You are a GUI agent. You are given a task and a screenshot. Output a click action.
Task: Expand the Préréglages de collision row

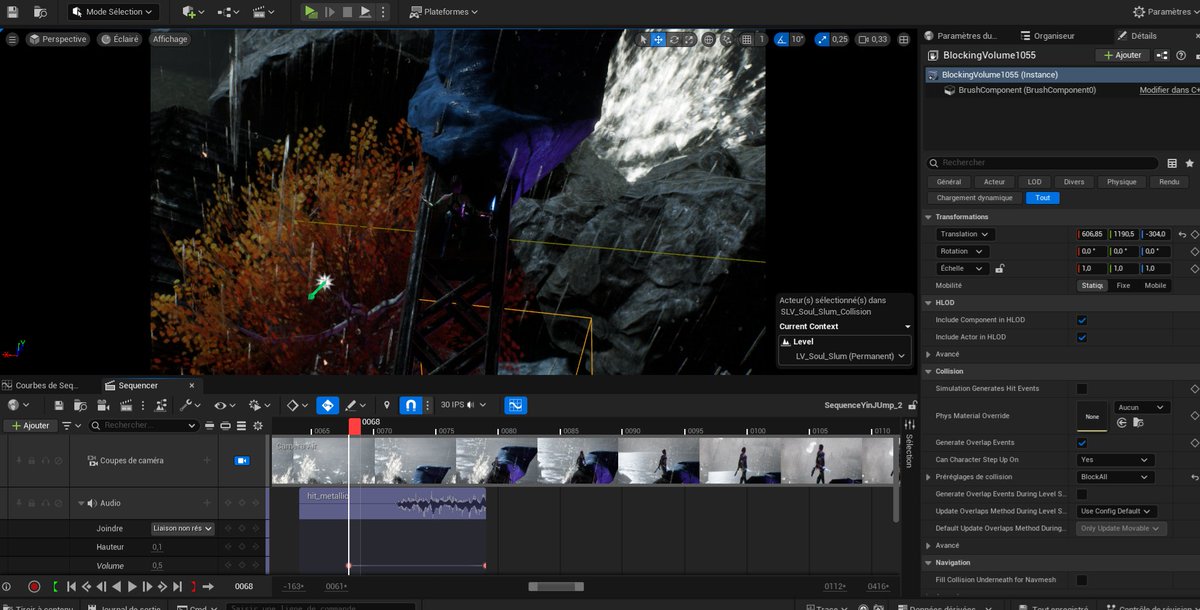pos(928,477)
